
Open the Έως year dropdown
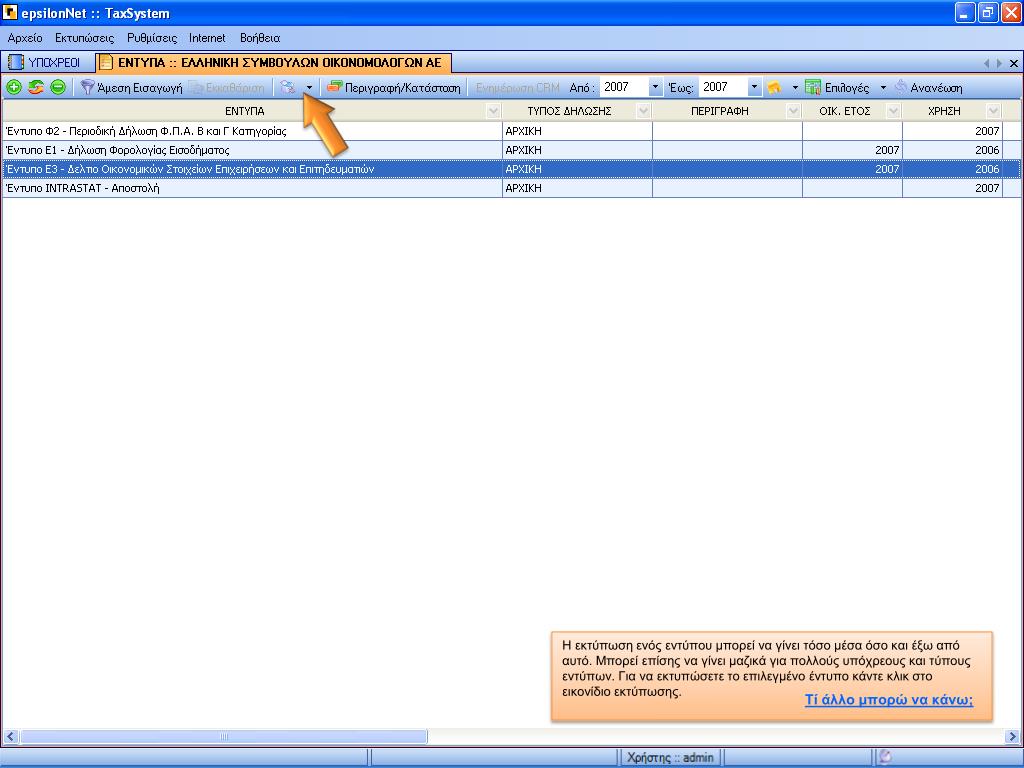(x=755, y=87)
